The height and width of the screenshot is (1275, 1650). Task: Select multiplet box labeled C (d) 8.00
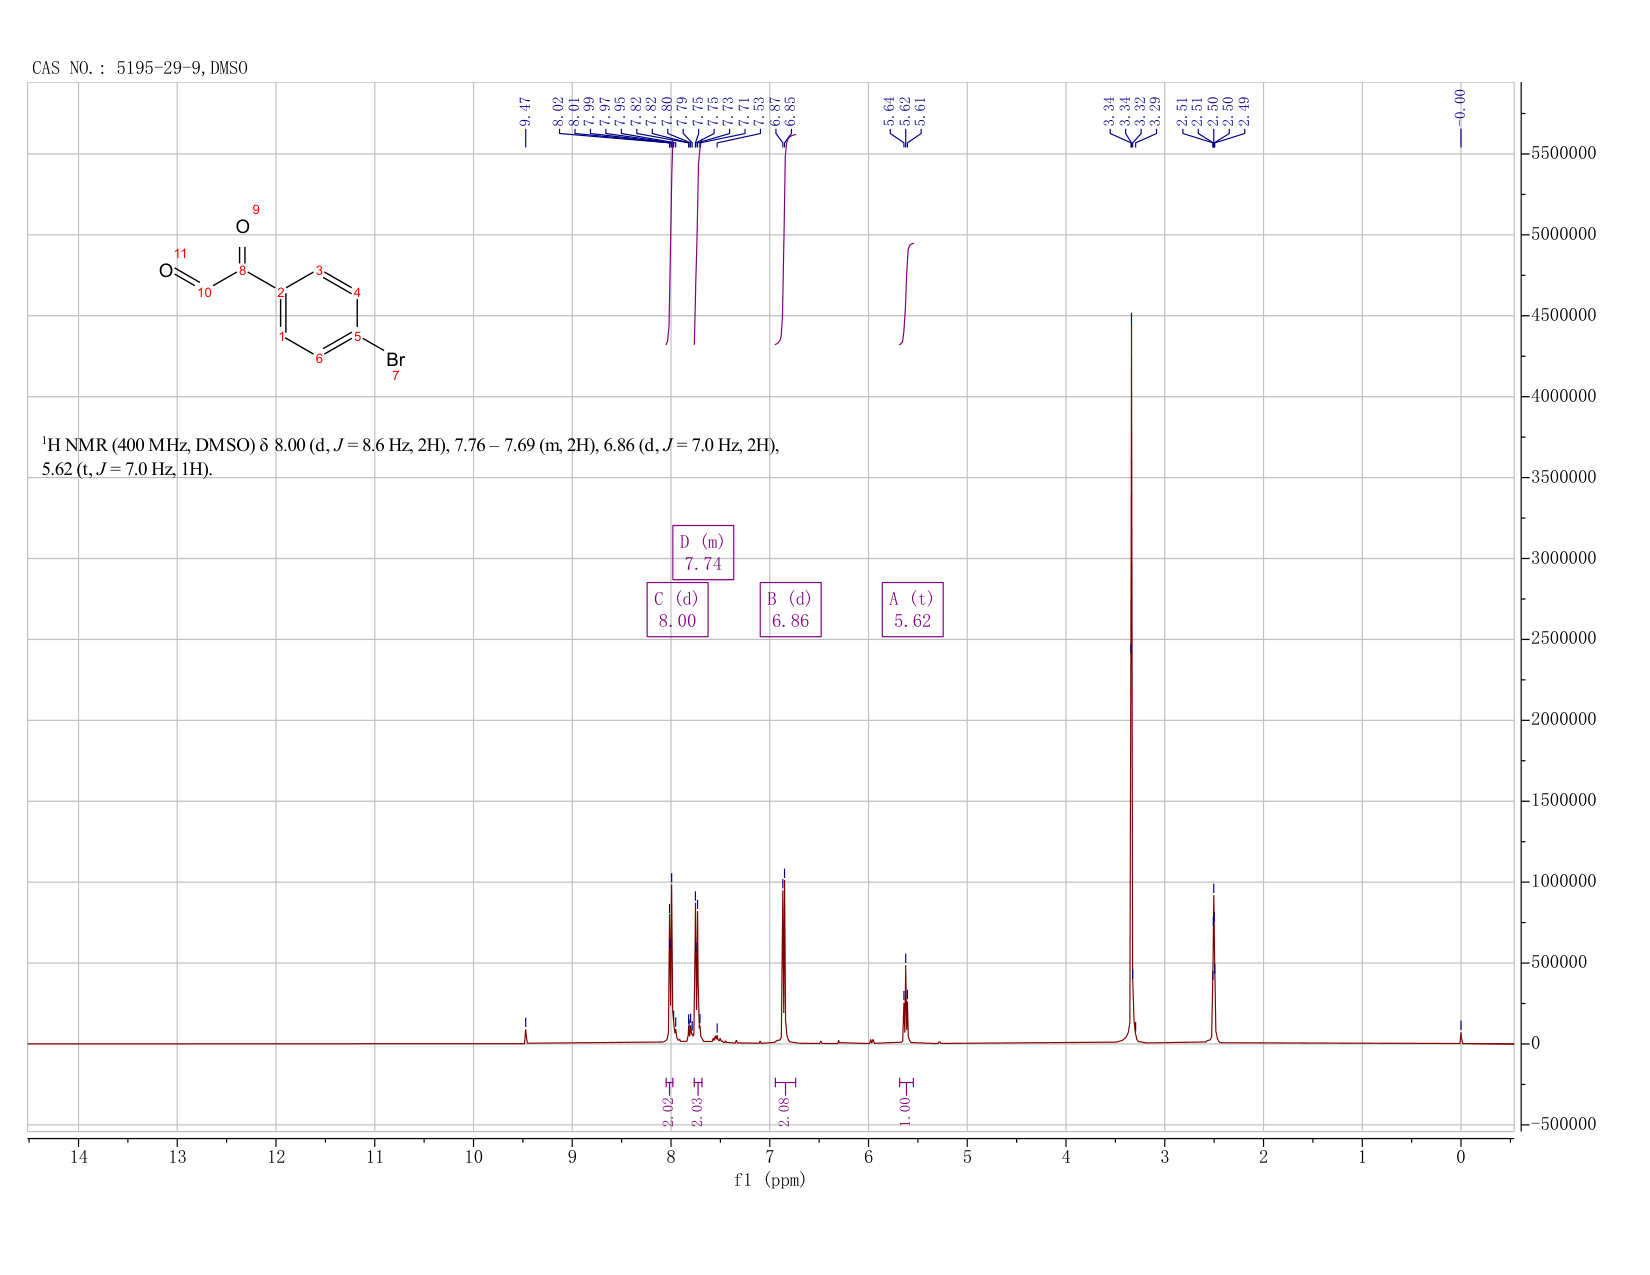677,609
